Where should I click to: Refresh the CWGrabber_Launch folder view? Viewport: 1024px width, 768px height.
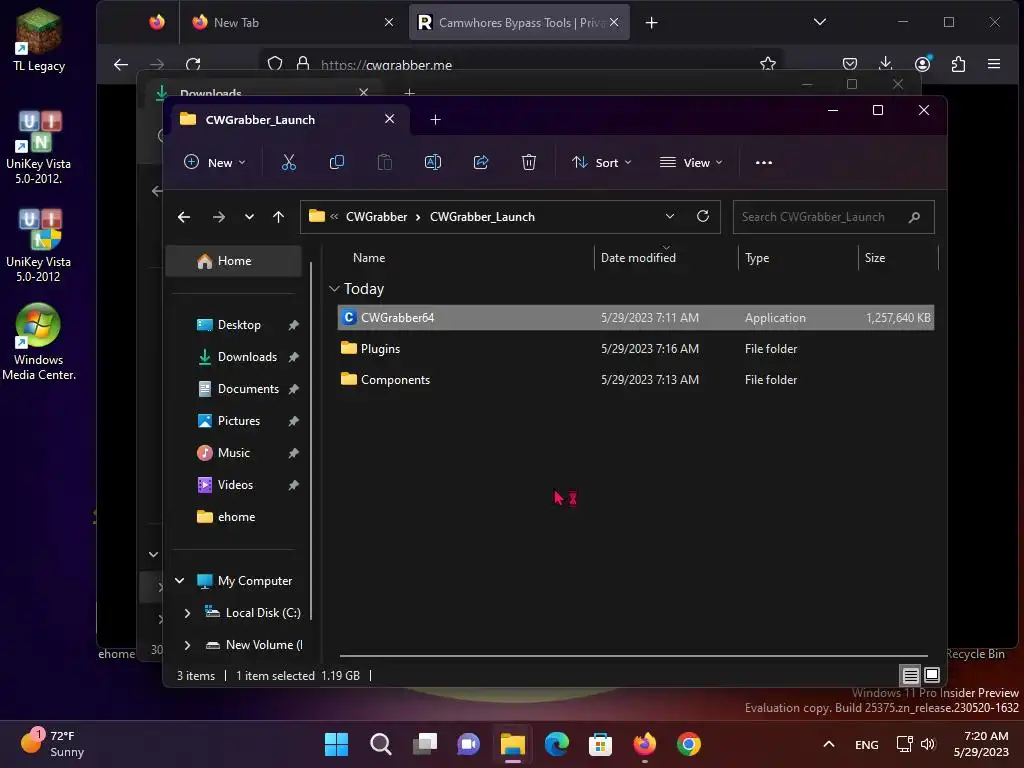pos(703,216)
